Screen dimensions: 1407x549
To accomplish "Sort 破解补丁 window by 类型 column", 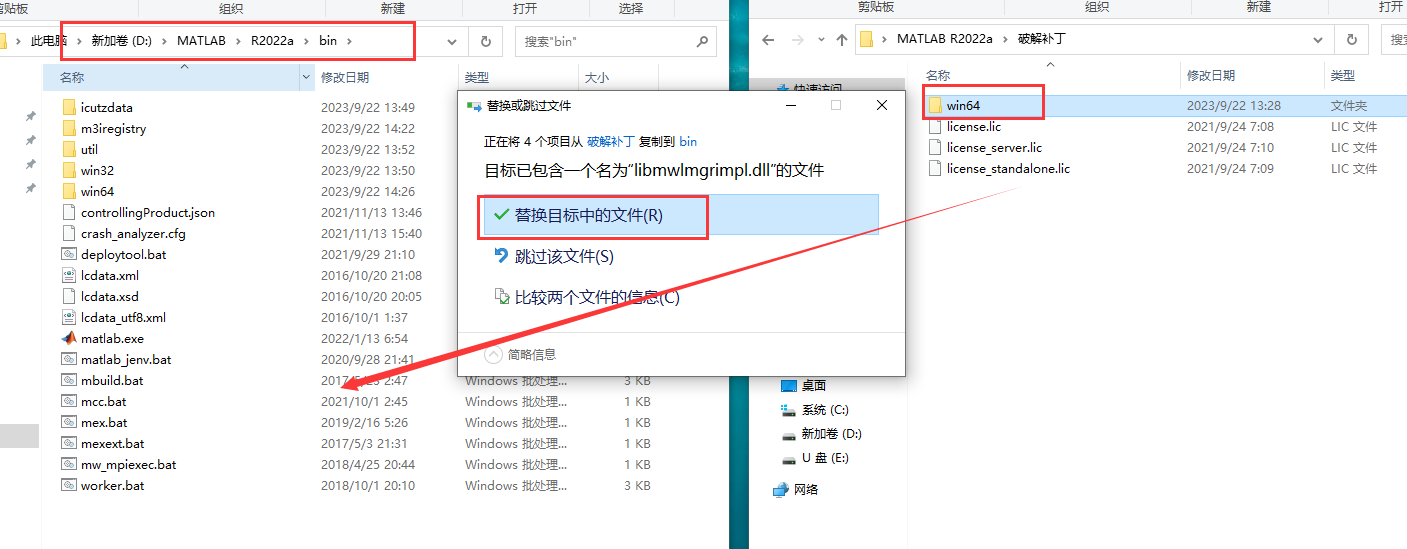I will point(1343,75).
